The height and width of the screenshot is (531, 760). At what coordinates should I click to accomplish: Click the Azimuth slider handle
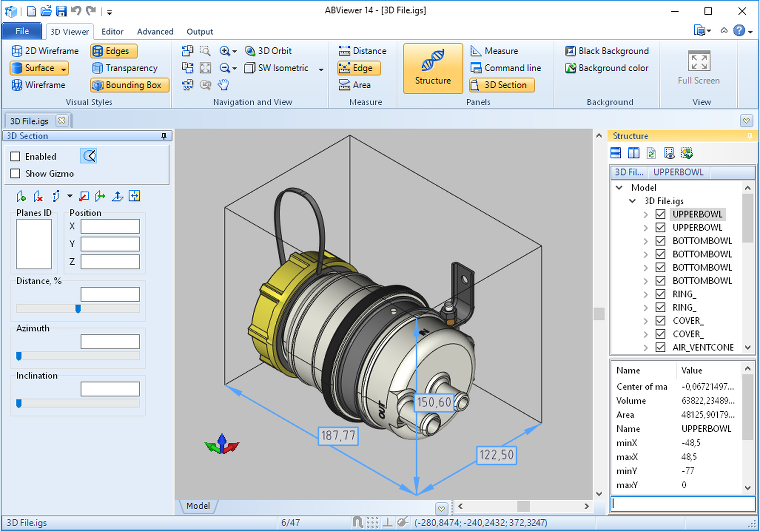pyautogui.click(x=19, y=356)
